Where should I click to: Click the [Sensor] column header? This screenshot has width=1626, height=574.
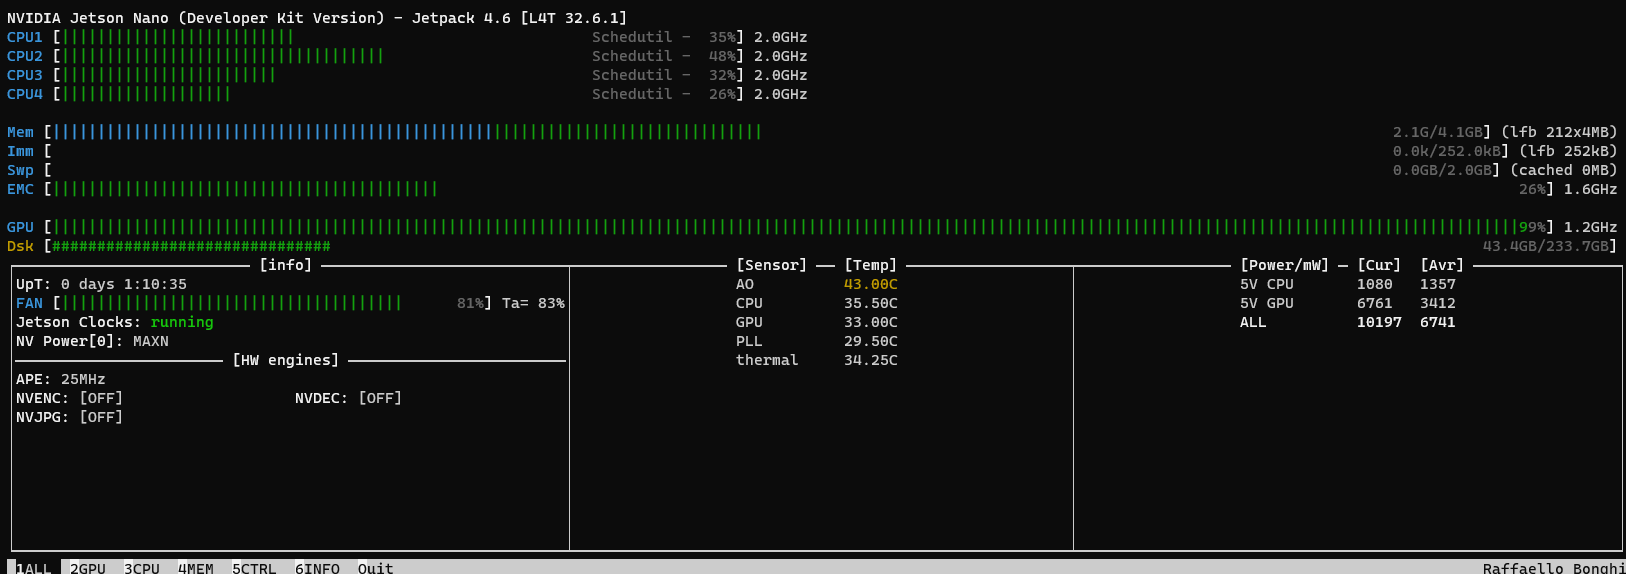[x=771, y=265]
